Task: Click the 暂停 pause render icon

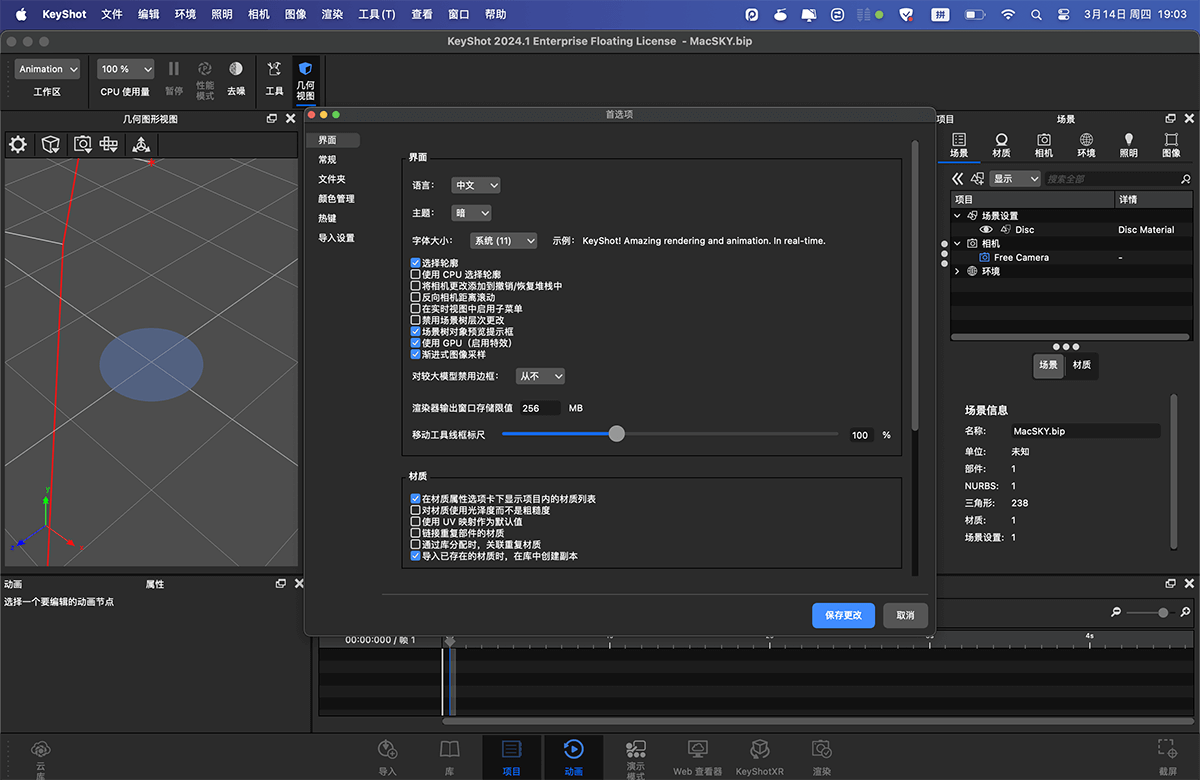Action: [x=174, y=69]
